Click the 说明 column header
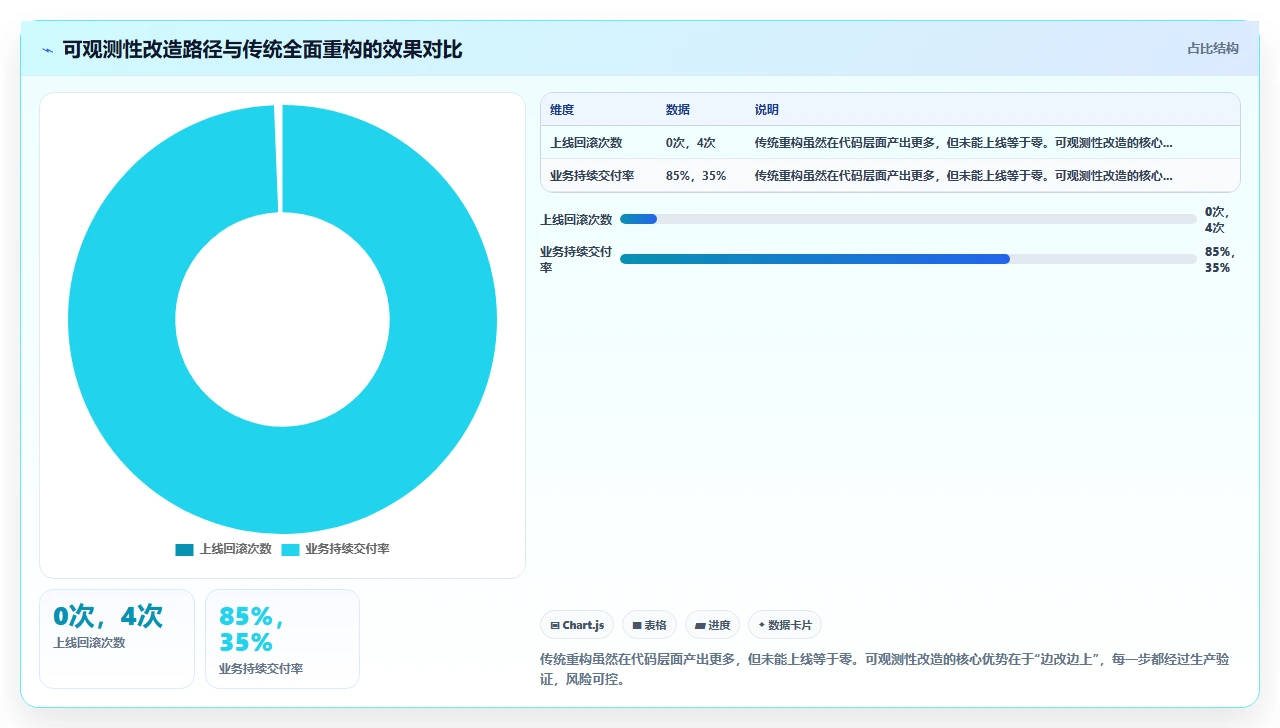Screen dimensions: 1280x728 [x=767, y=110]
